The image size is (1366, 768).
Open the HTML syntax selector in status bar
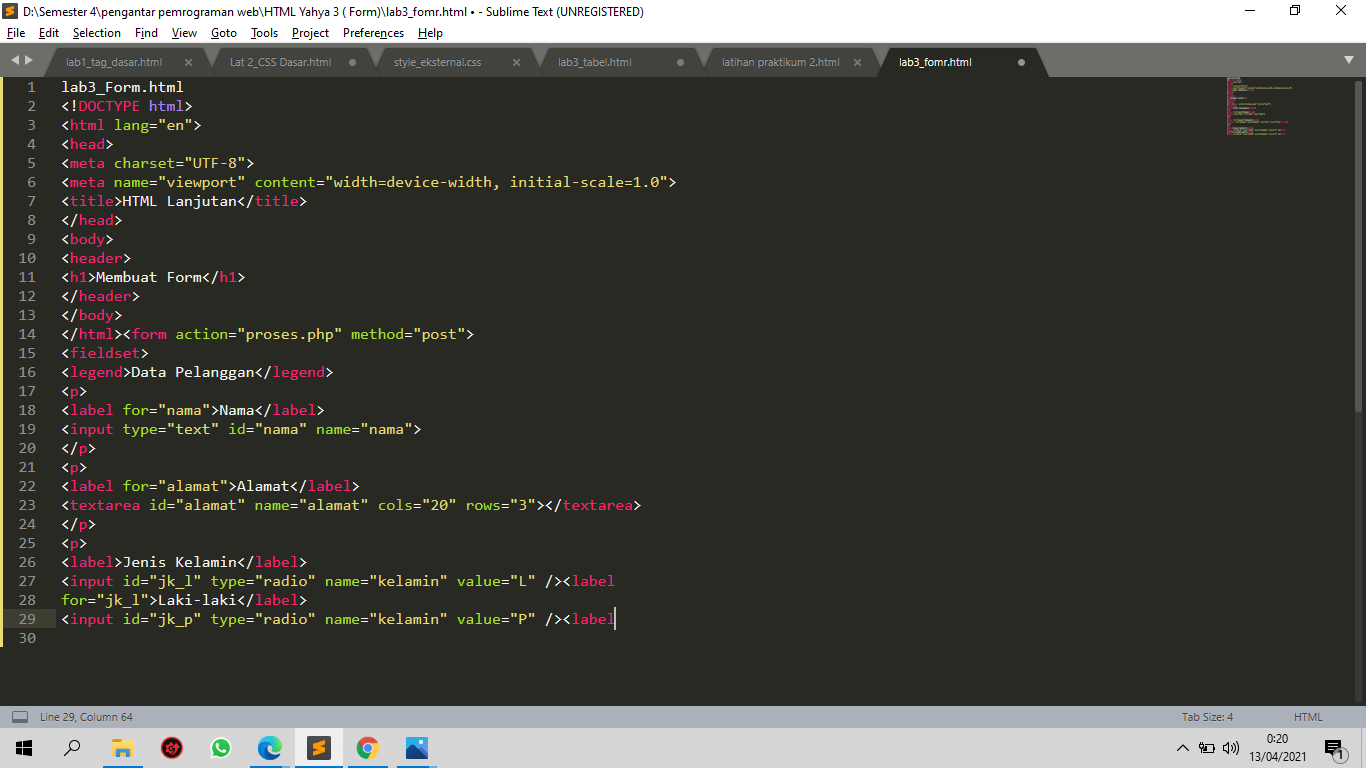[x=1307, y=717]
